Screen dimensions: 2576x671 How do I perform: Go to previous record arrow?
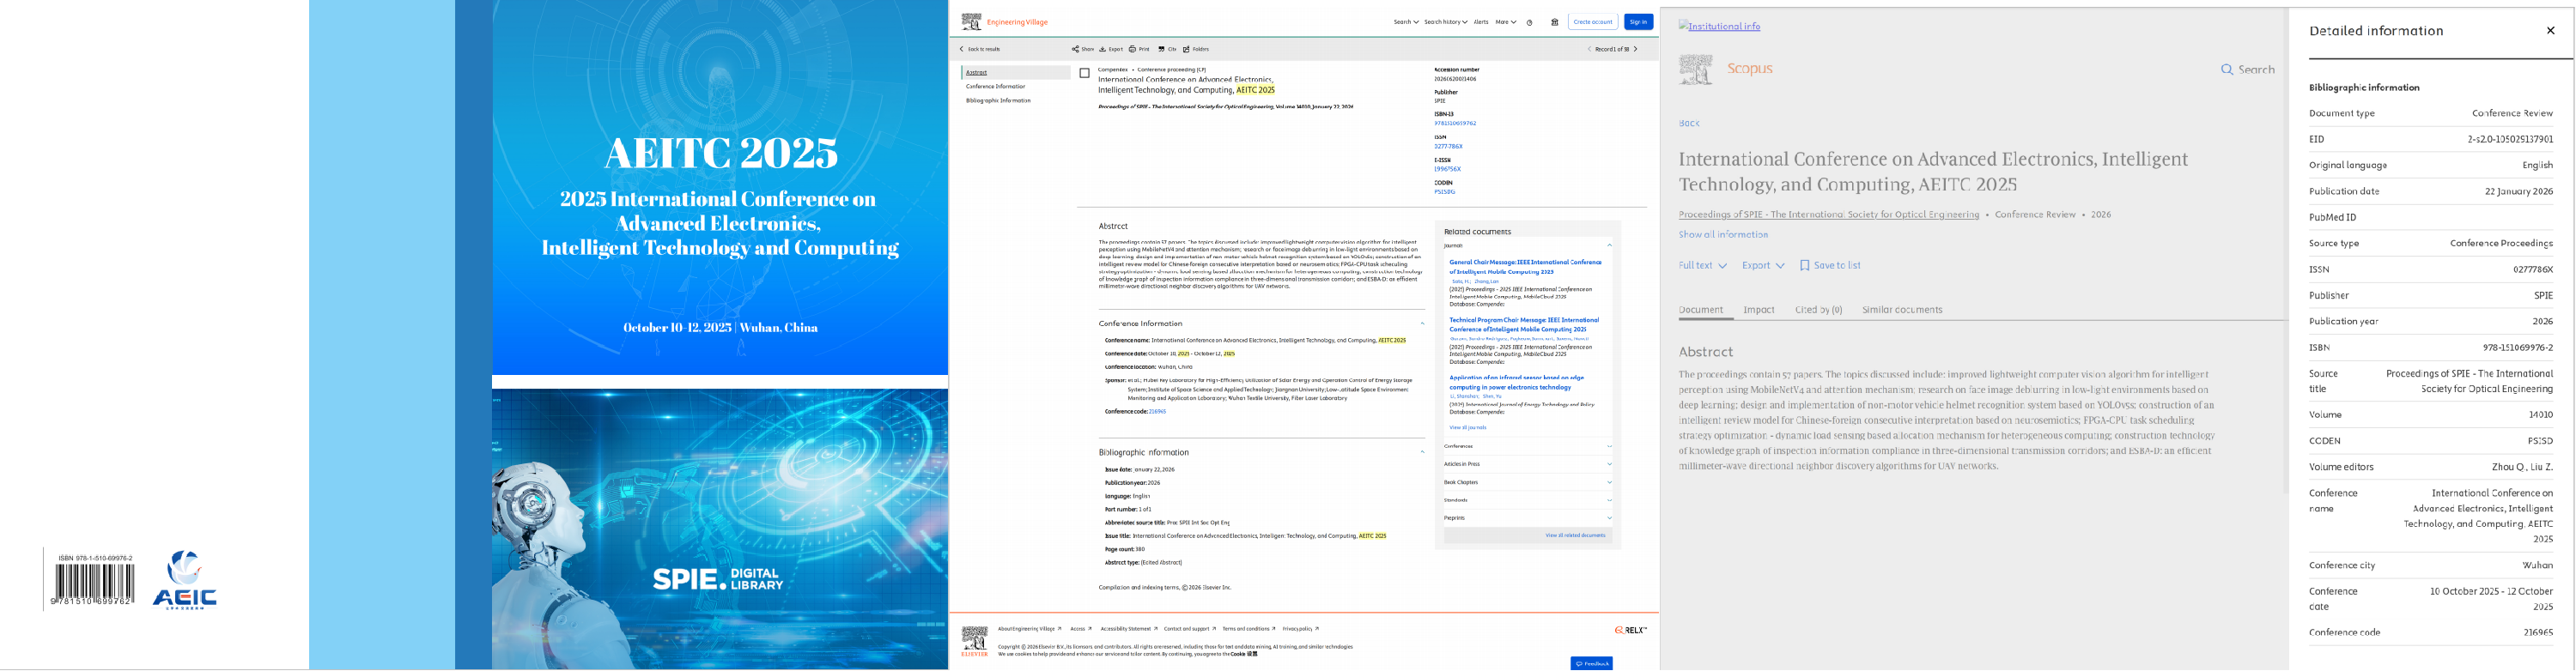[x=1589, y=49]
